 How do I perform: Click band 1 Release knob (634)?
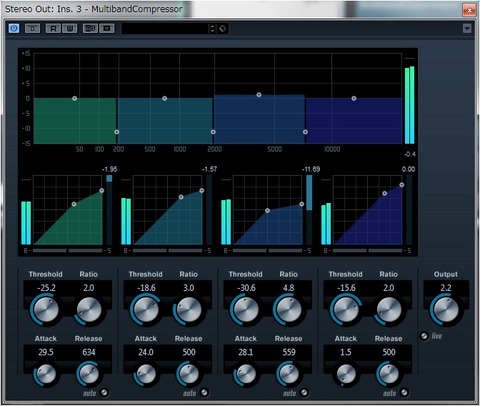89,374
